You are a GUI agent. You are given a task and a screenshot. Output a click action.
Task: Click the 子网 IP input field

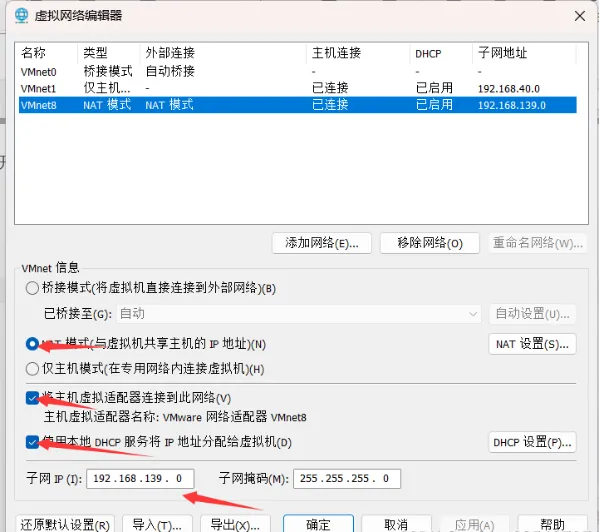140,479
